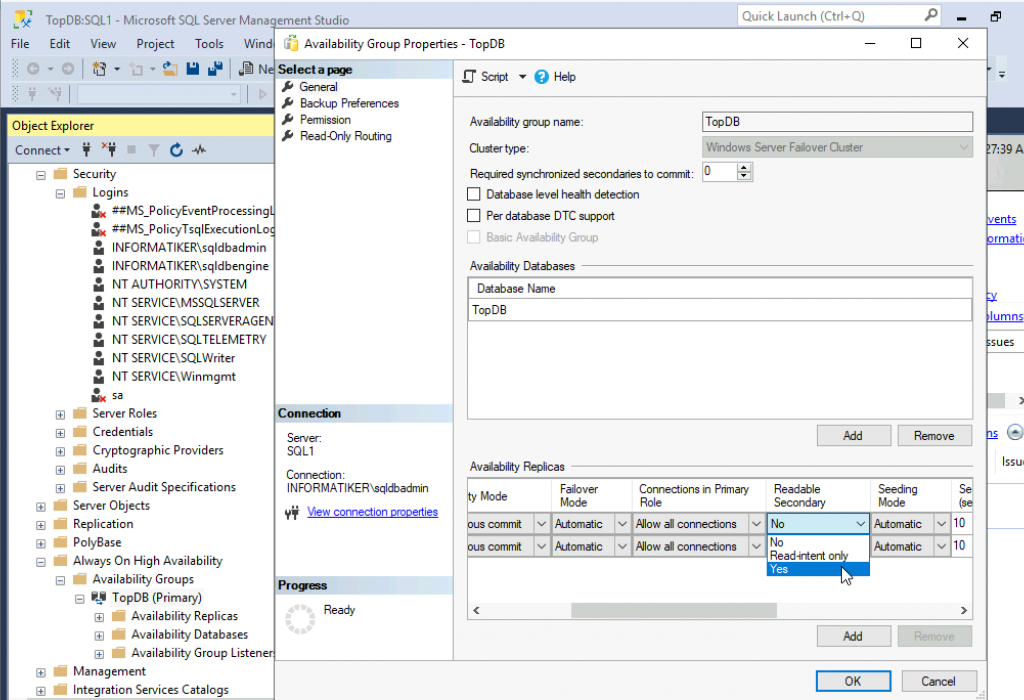The height and width of the screenshot is (700, 1024).
Task: Collapse the Always On High Availability node
Action: (41, 562)
